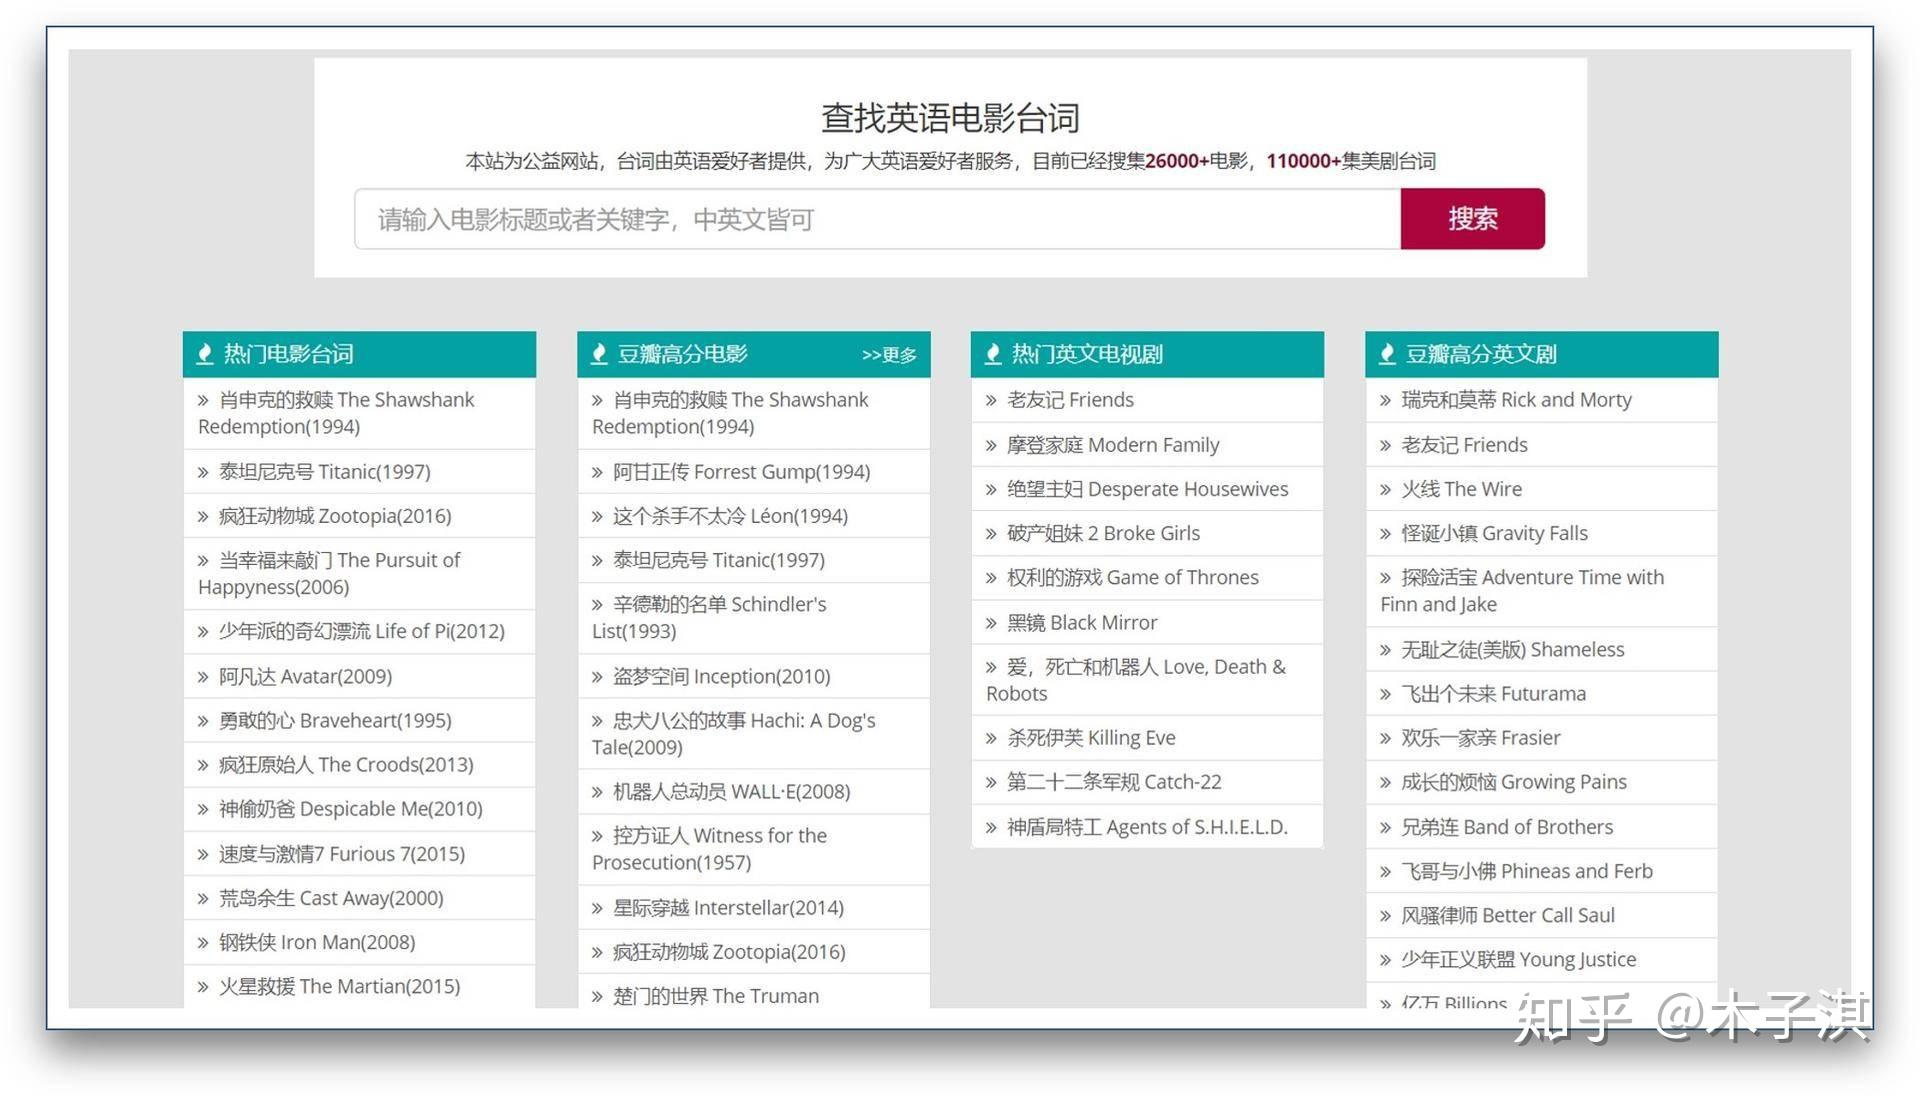Open the >>更多 link in 豆瓣高分电影 header
This screenshot has width=1920, height=1097.
point(889,355)
